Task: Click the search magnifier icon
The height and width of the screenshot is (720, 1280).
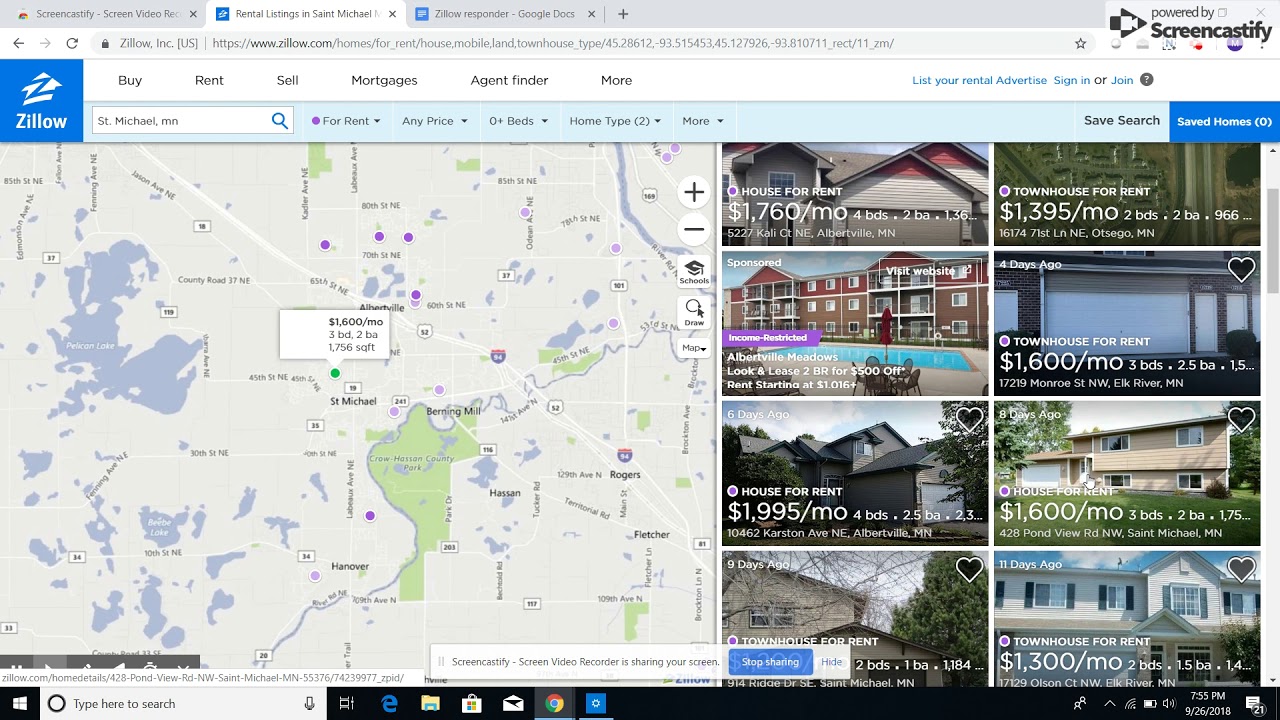Action: 280,121
